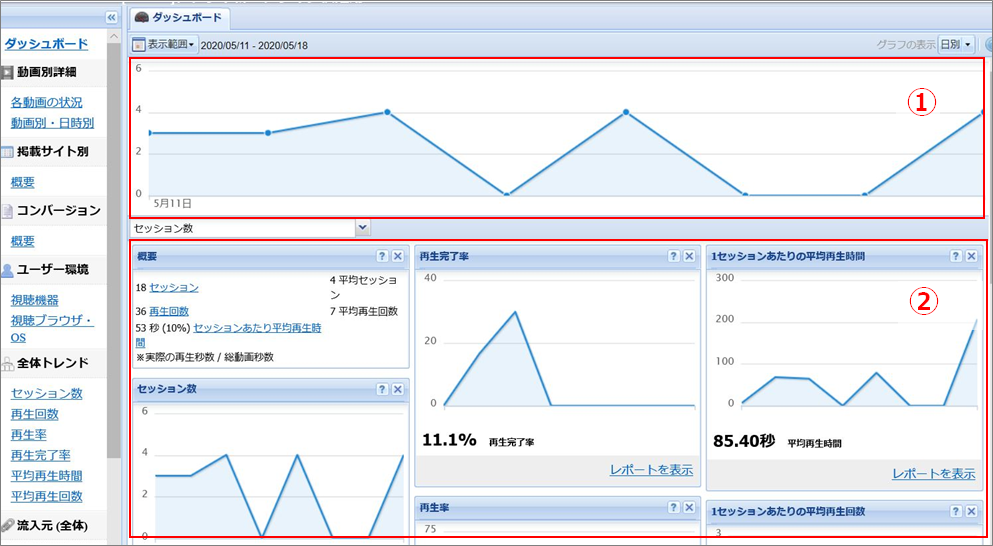Screen dimensions: 993x546
Task: Select the ダッシュボード tab
Action: 179,18
